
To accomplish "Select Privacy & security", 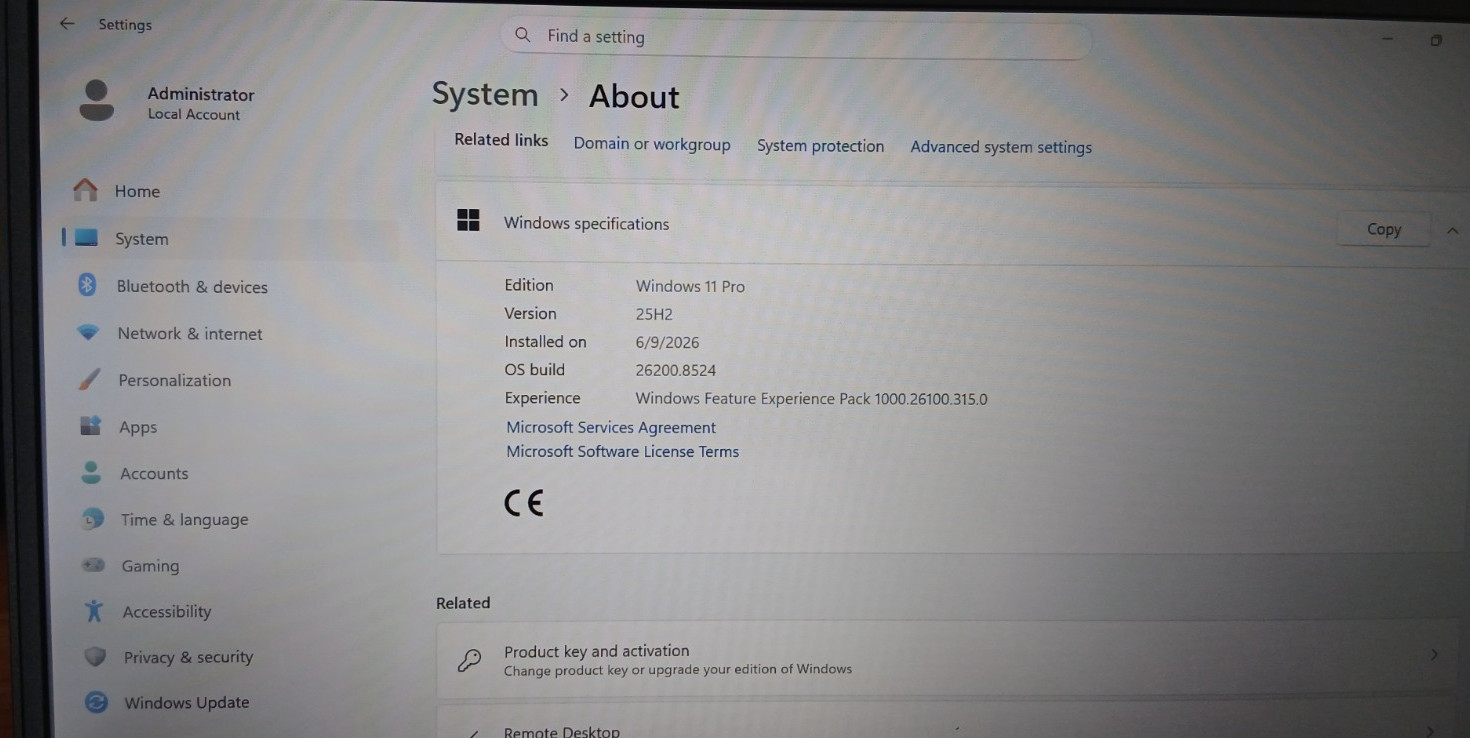I will click(188, 657).
